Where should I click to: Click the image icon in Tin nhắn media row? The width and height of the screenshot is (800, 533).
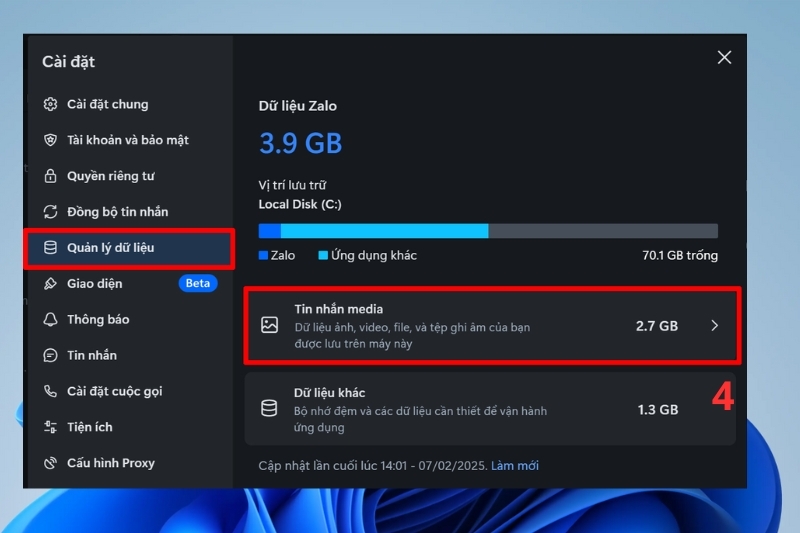269,325
